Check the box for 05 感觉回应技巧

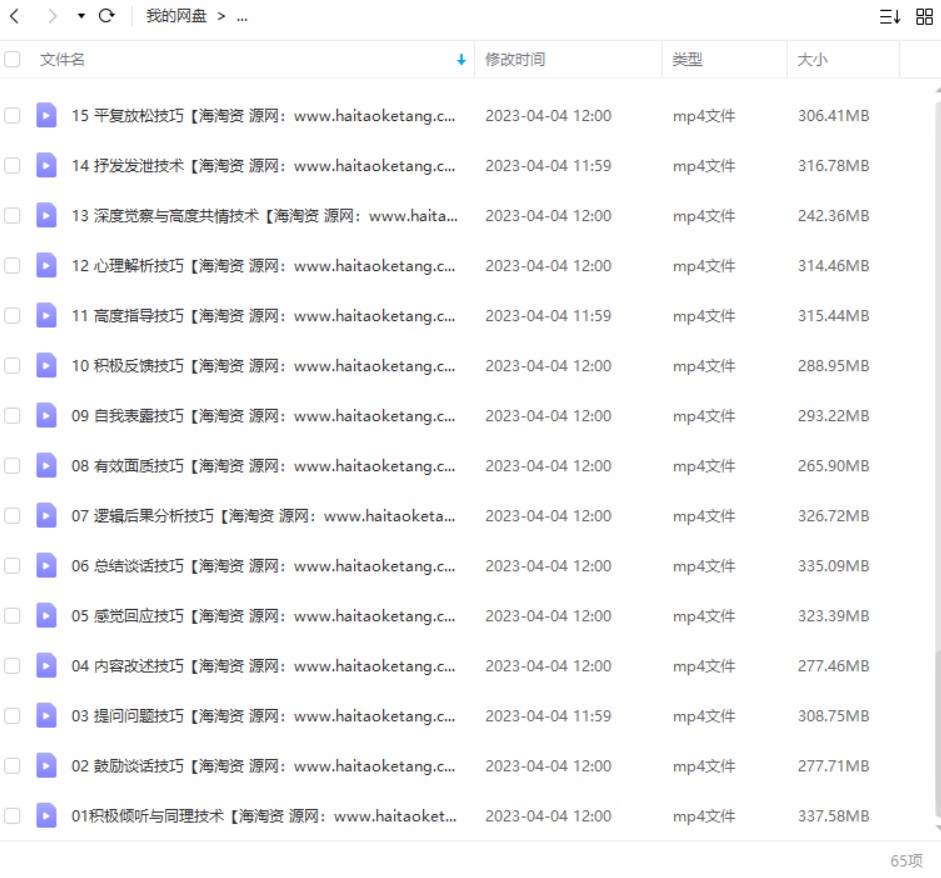(x=12, y=615)
